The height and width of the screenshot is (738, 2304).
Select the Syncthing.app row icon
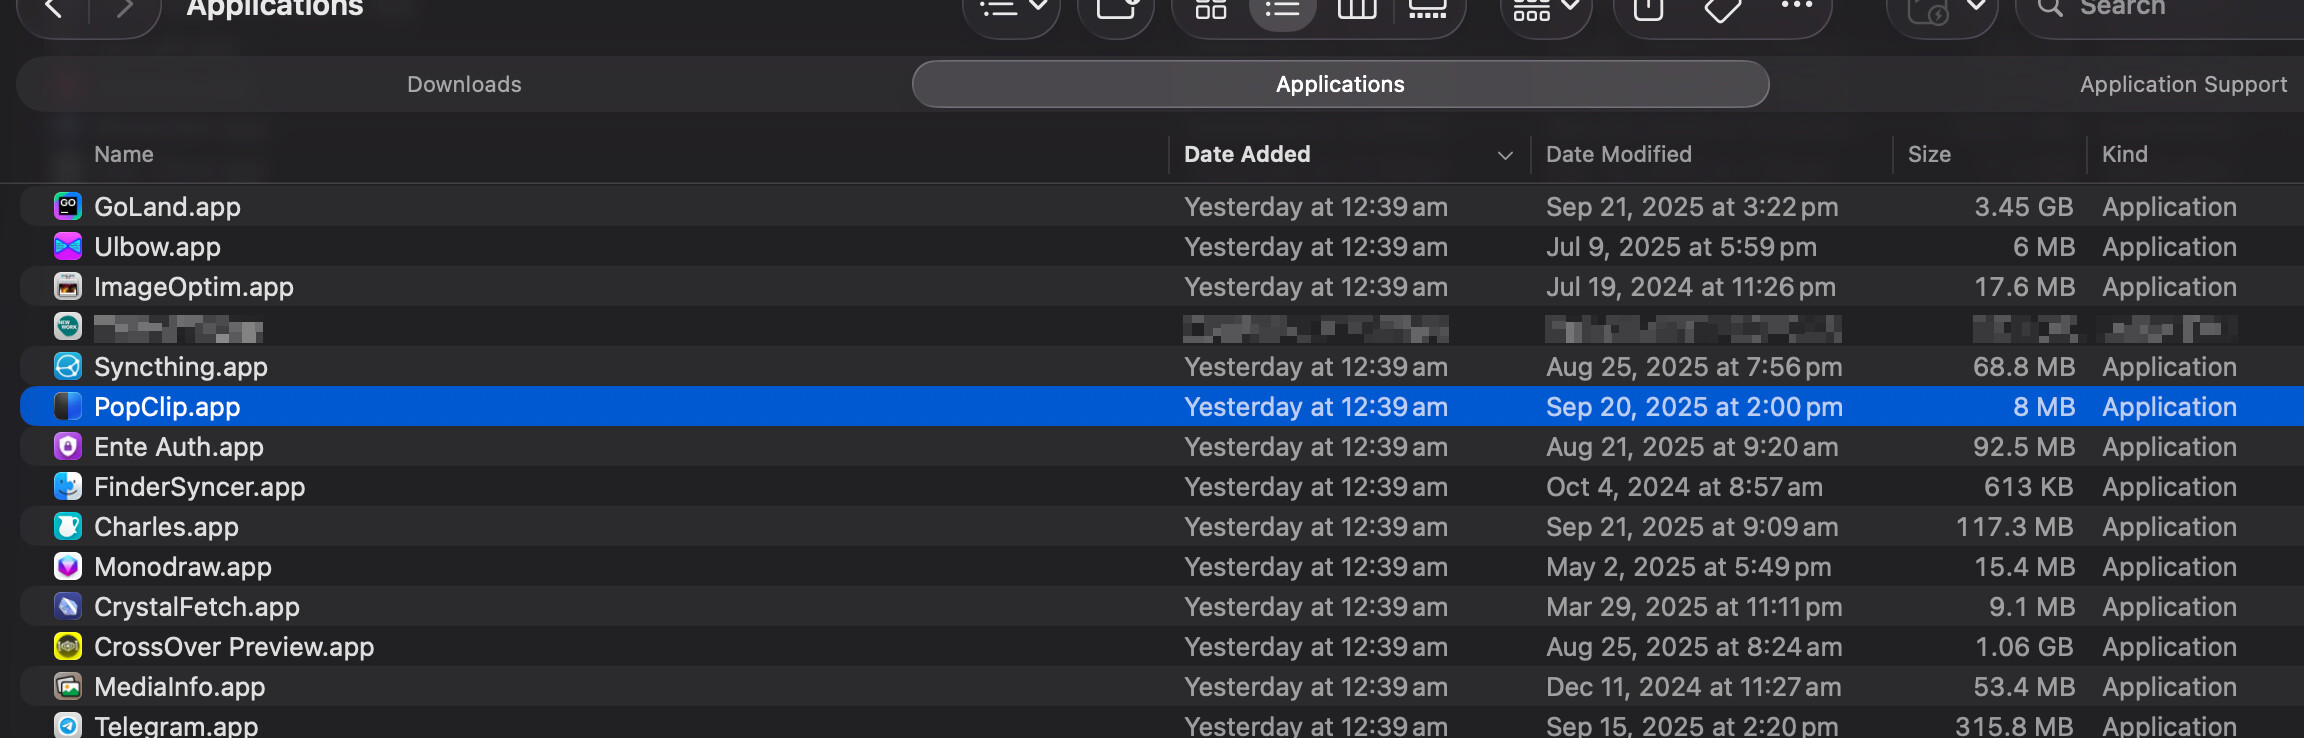point(67,367)
